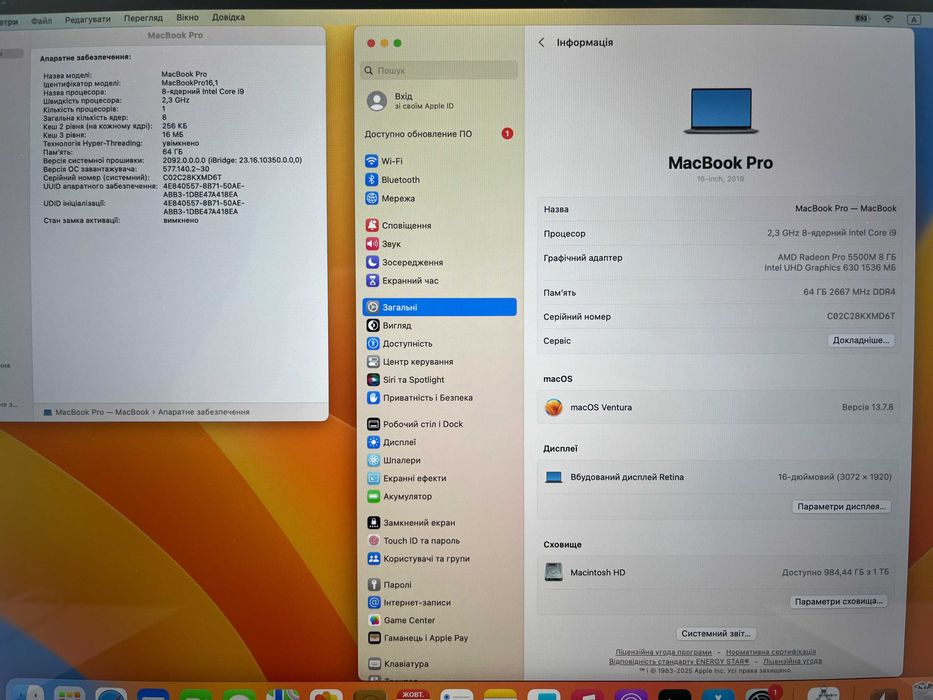Click keyboard input source icon in menu bar

pos(913,19)
